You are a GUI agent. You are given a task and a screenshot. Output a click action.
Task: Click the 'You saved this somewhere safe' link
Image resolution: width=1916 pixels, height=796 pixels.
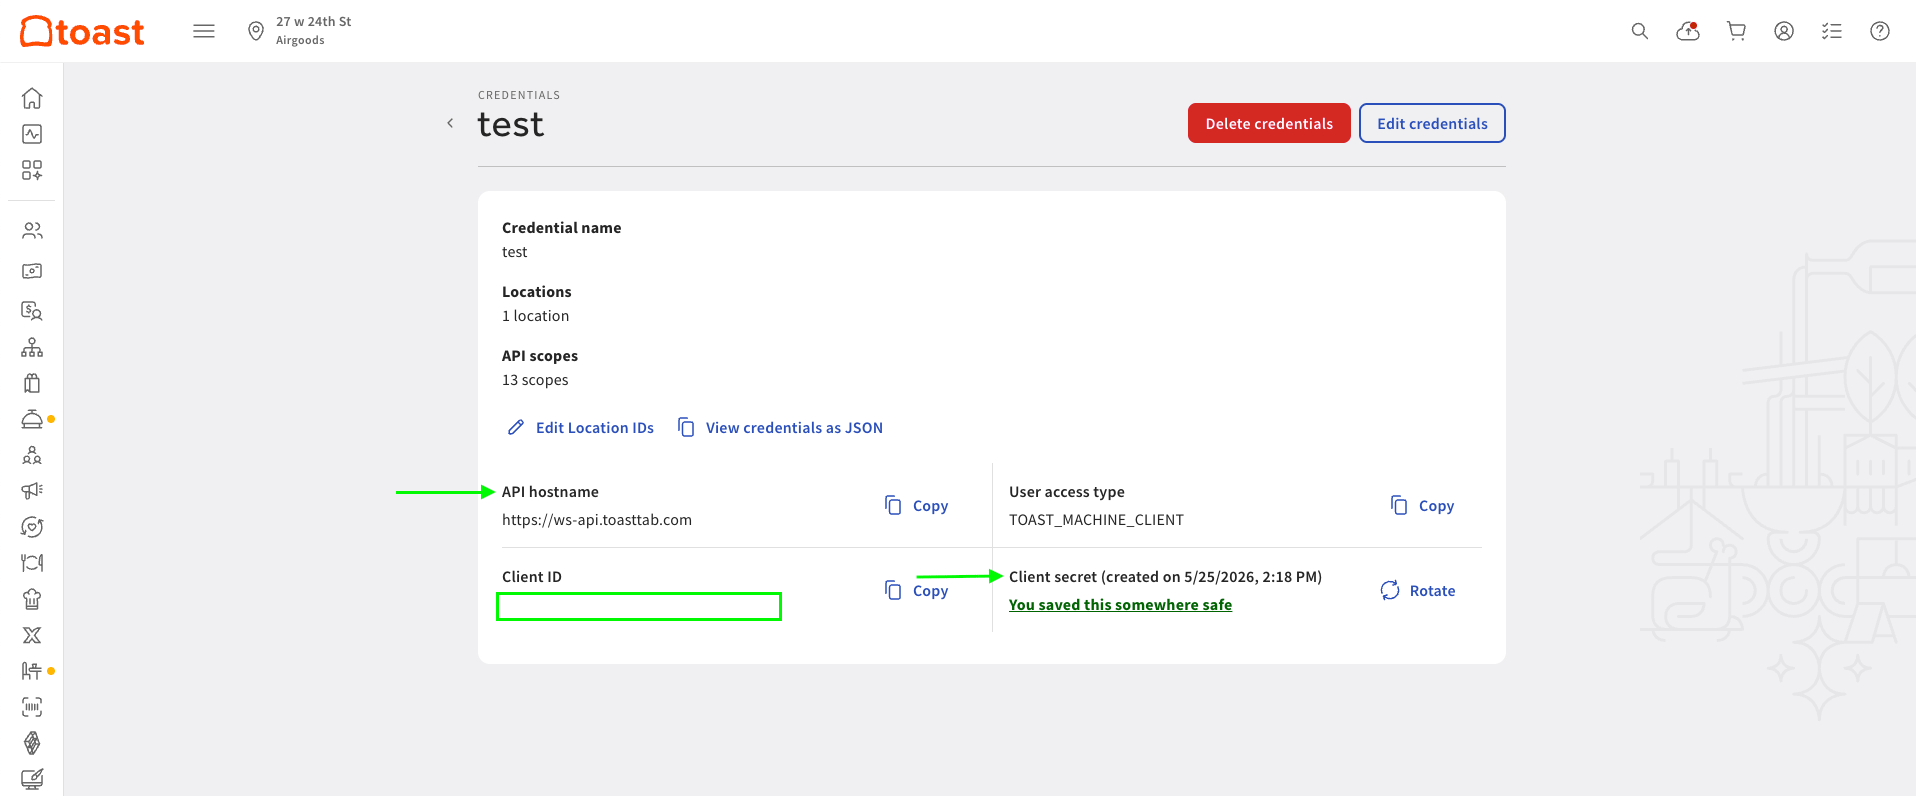1120,605
